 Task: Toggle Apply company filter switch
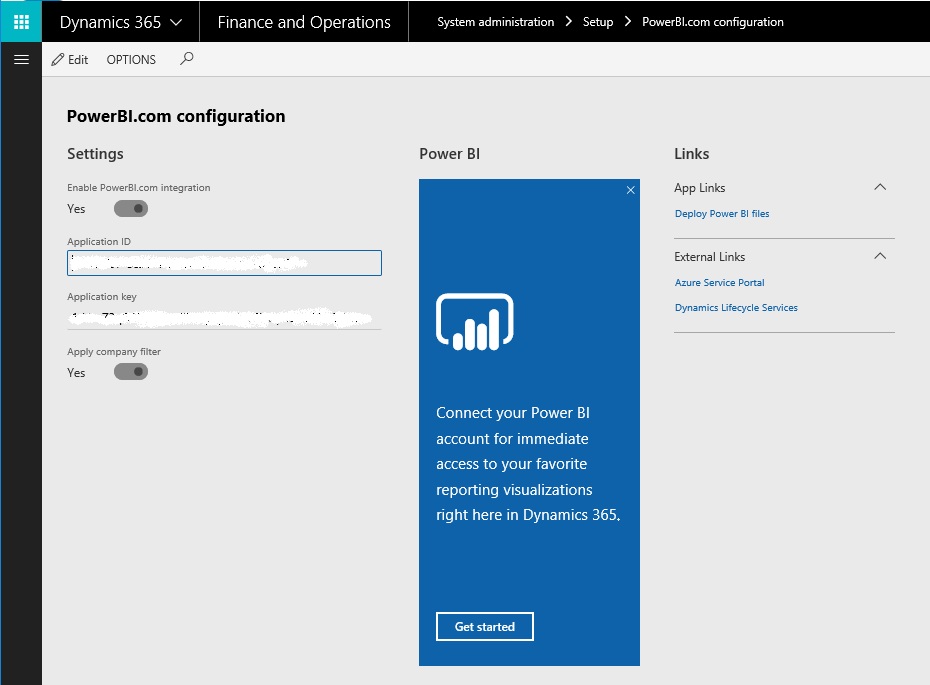[131, 372]
